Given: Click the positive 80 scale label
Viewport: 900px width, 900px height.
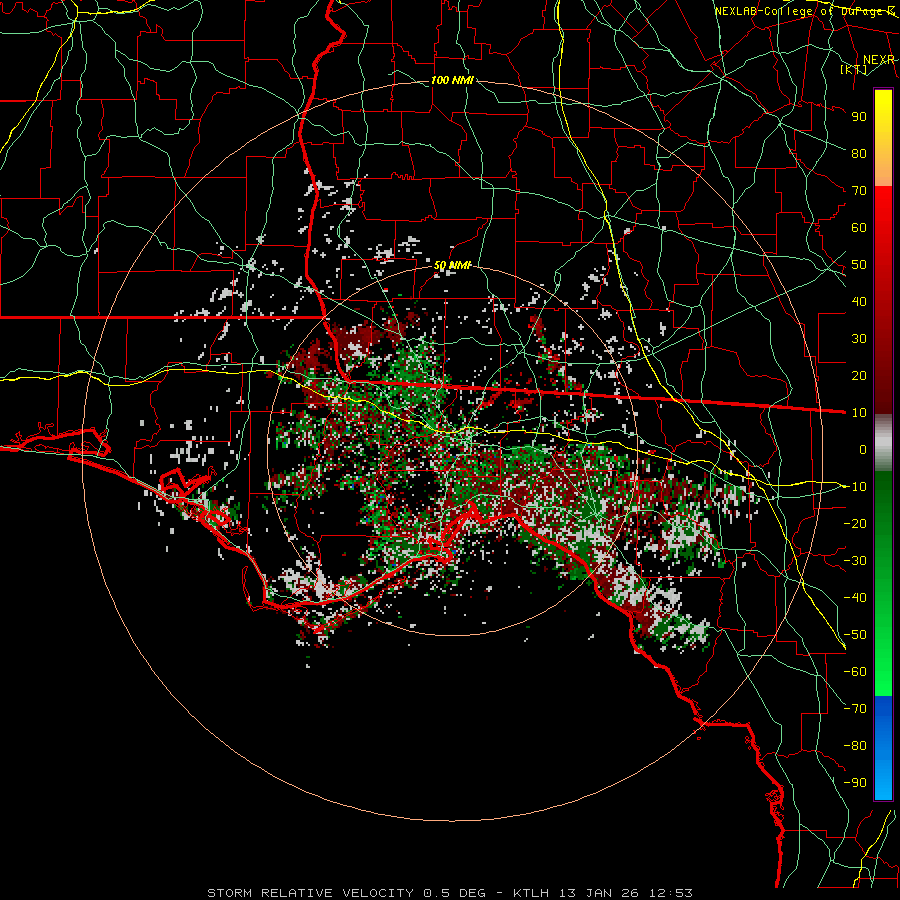Looking at the screenshot, I should (x=859, y=153).
